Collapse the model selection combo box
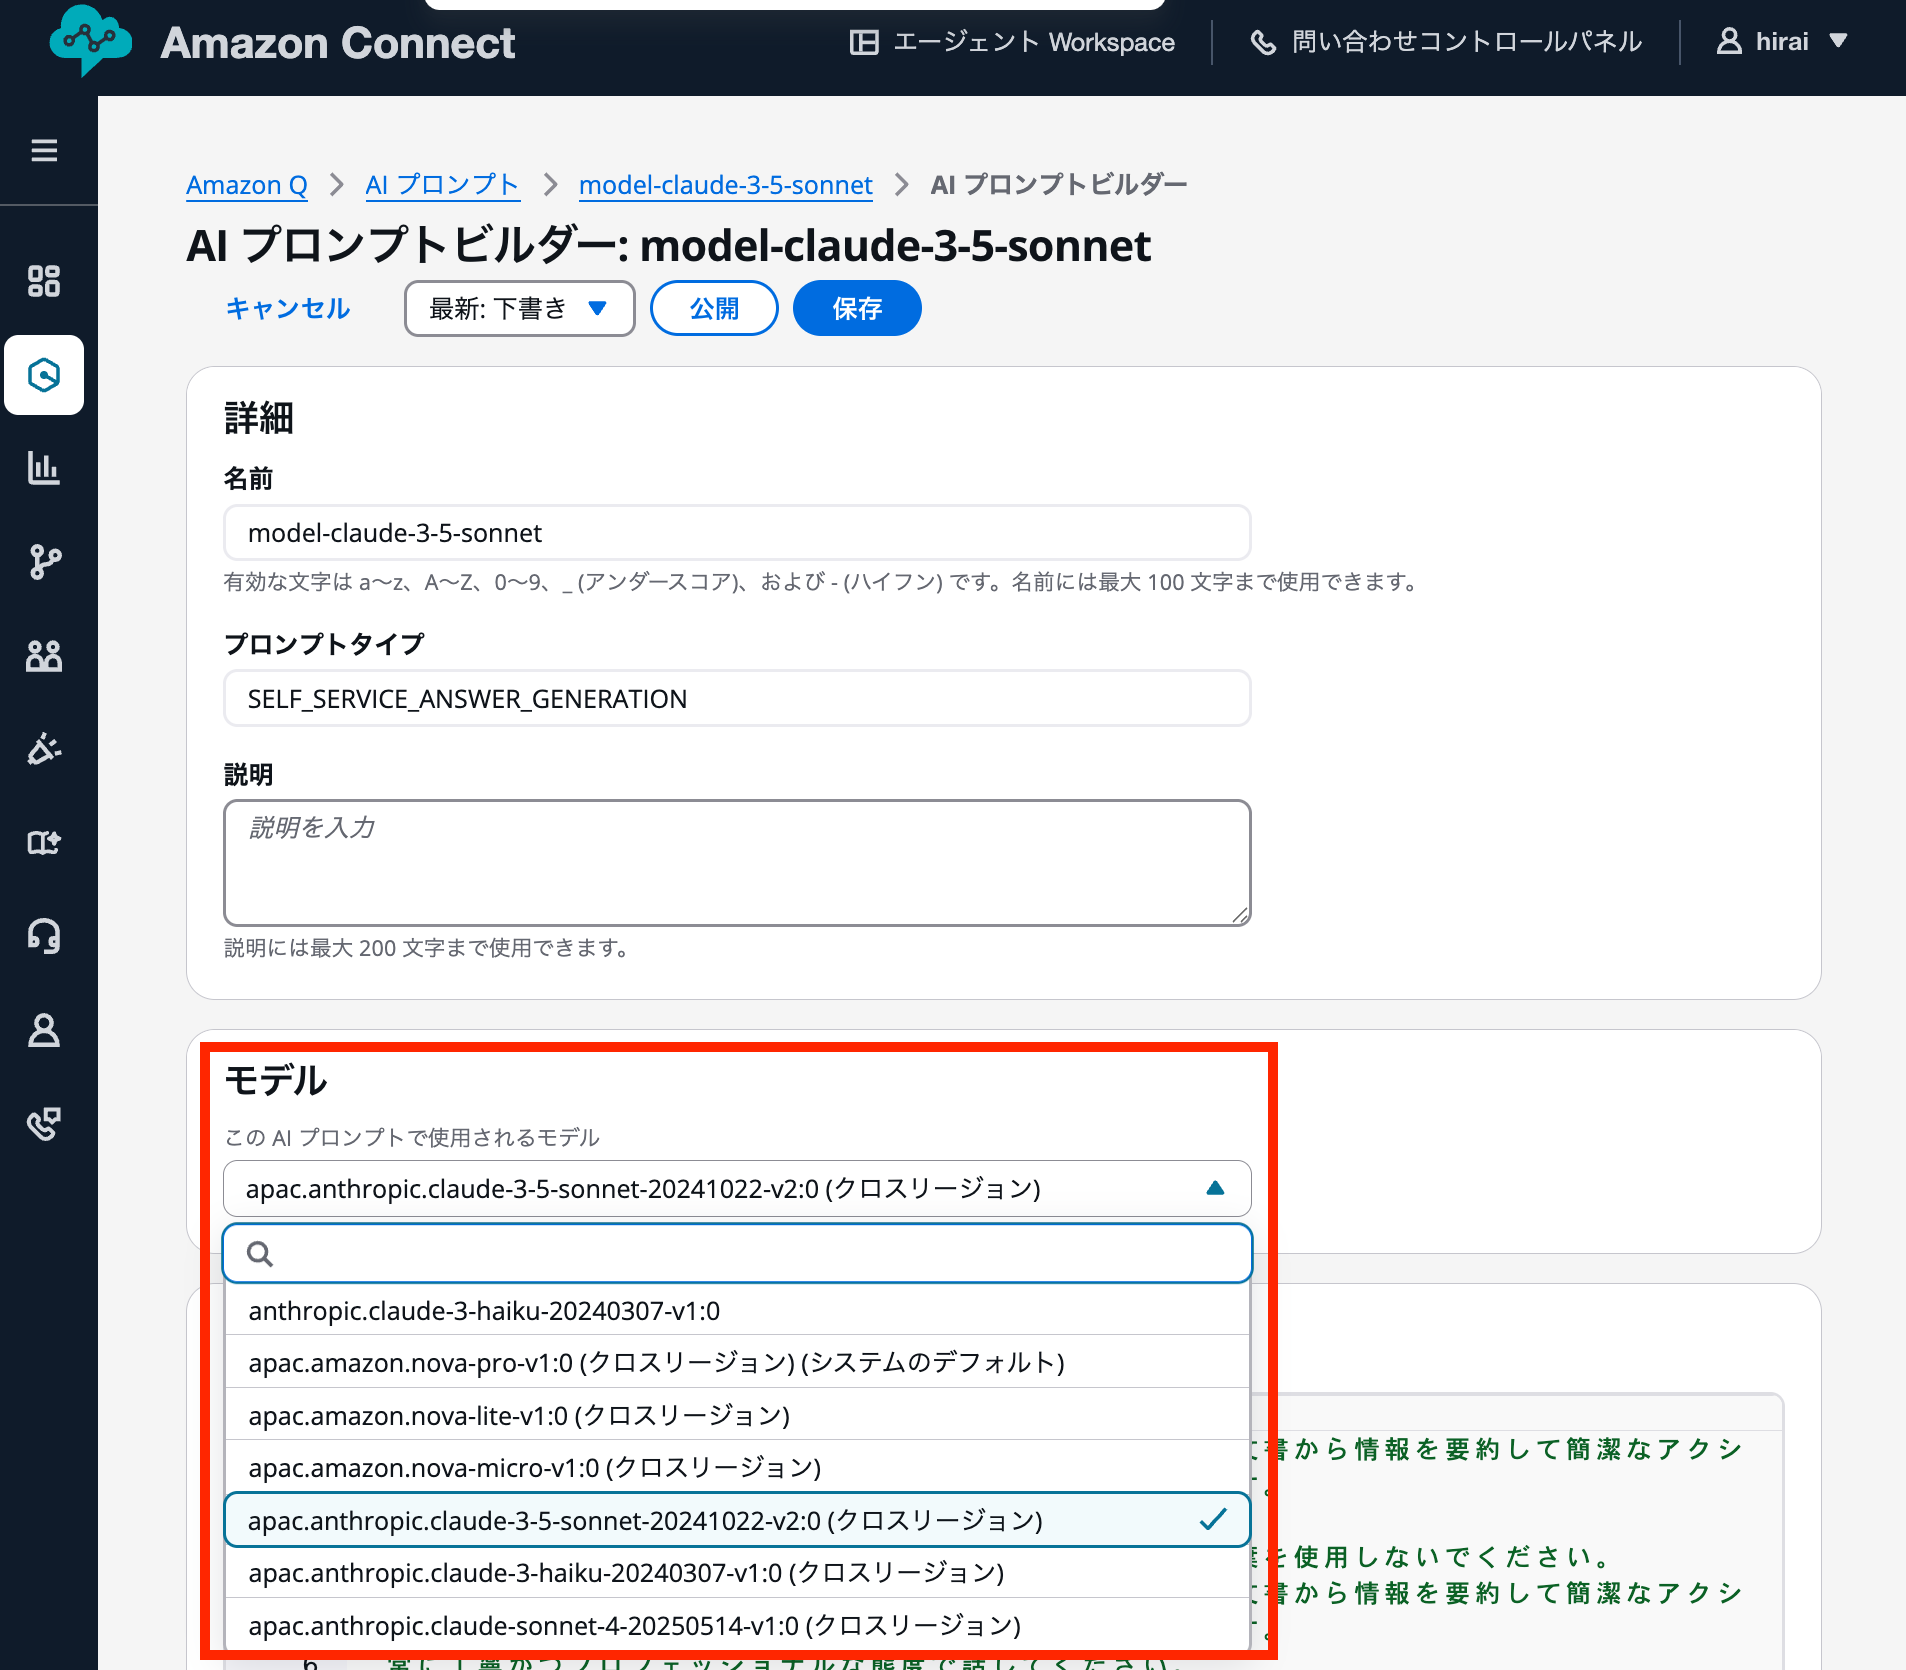The width and height of the screenshot is (1906, 1670). (737, 1189)
